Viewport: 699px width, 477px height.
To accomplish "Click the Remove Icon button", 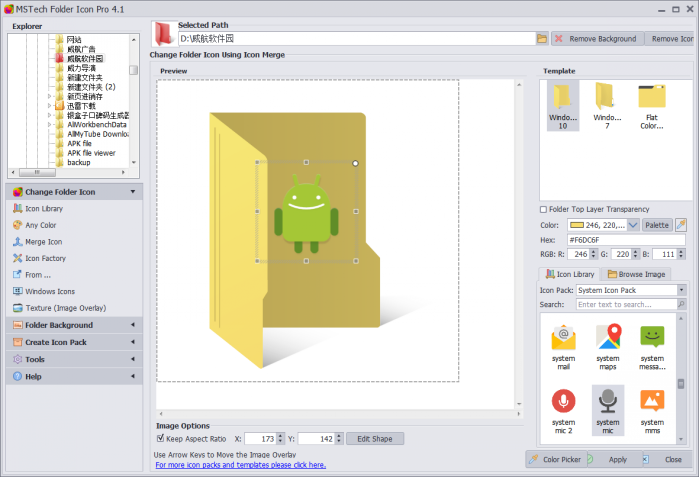I will click(x=672, y=39).
